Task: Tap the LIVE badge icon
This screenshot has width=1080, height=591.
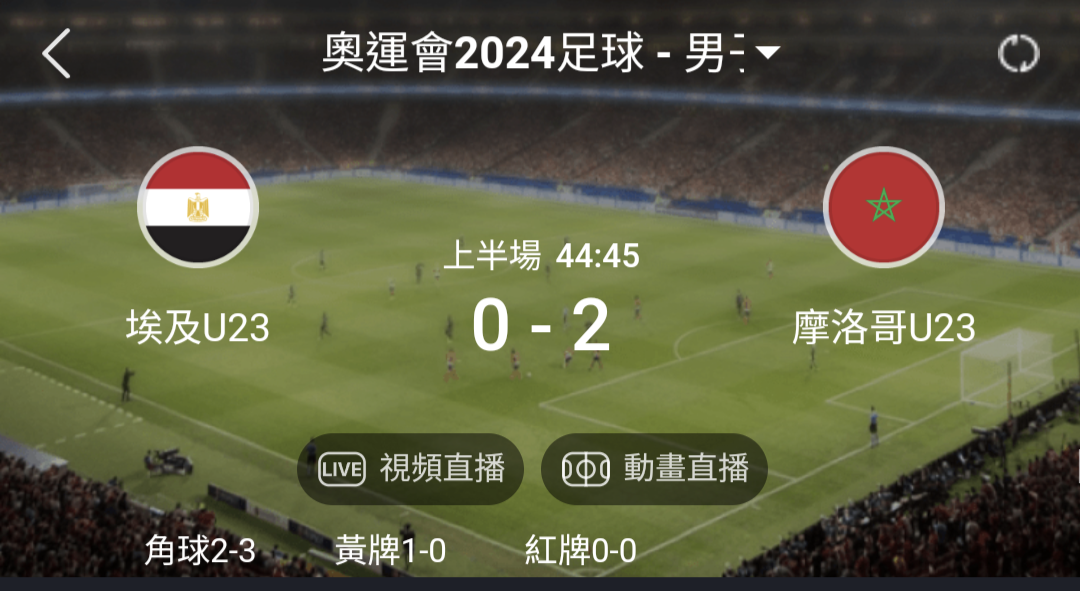Action: tap(342, 470)
